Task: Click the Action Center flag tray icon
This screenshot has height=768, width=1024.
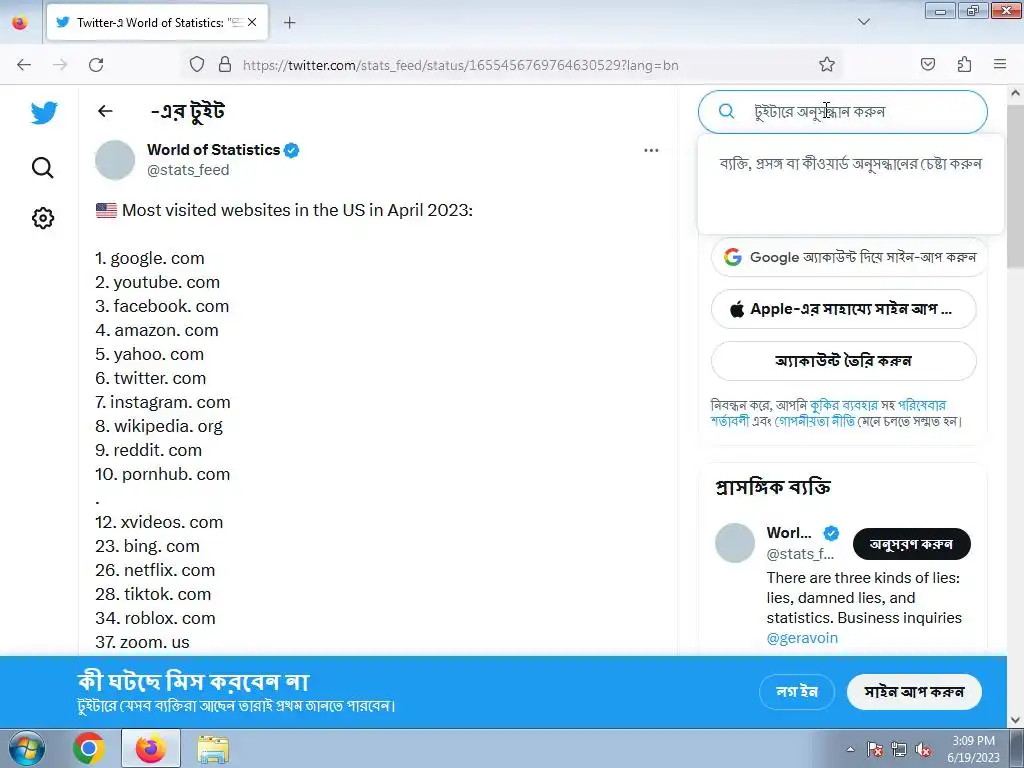Action: pos(875,750)
